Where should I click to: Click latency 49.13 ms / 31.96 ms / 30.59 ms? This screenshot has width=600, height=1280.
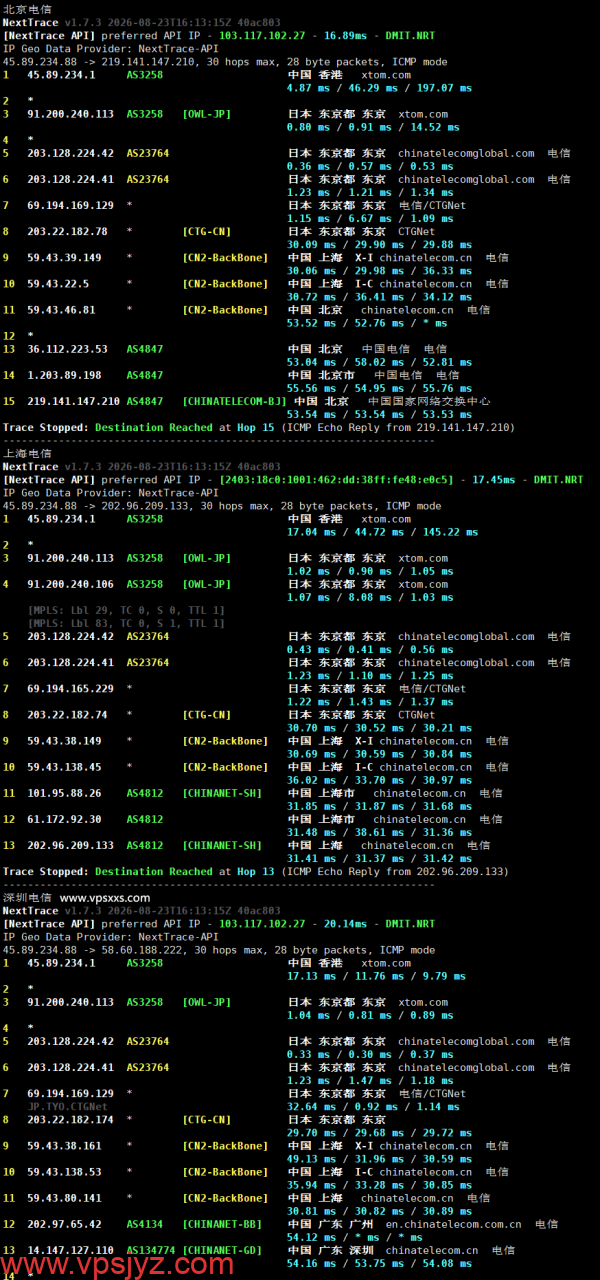pyautogui.click(x=380, y=1159)
